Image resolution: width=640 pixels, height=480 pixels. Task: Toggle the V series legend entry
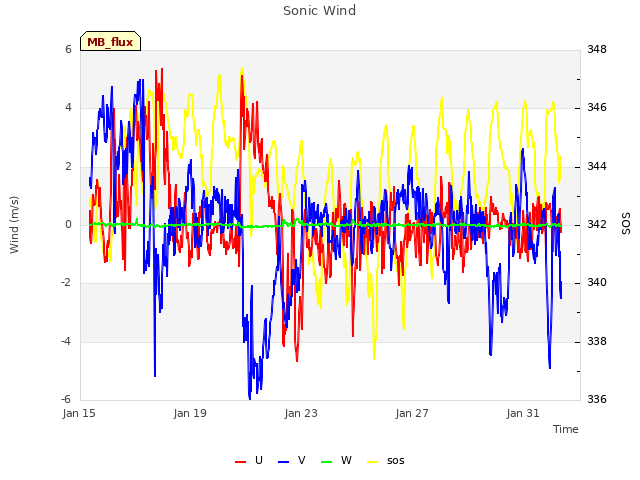pos(292,461)
